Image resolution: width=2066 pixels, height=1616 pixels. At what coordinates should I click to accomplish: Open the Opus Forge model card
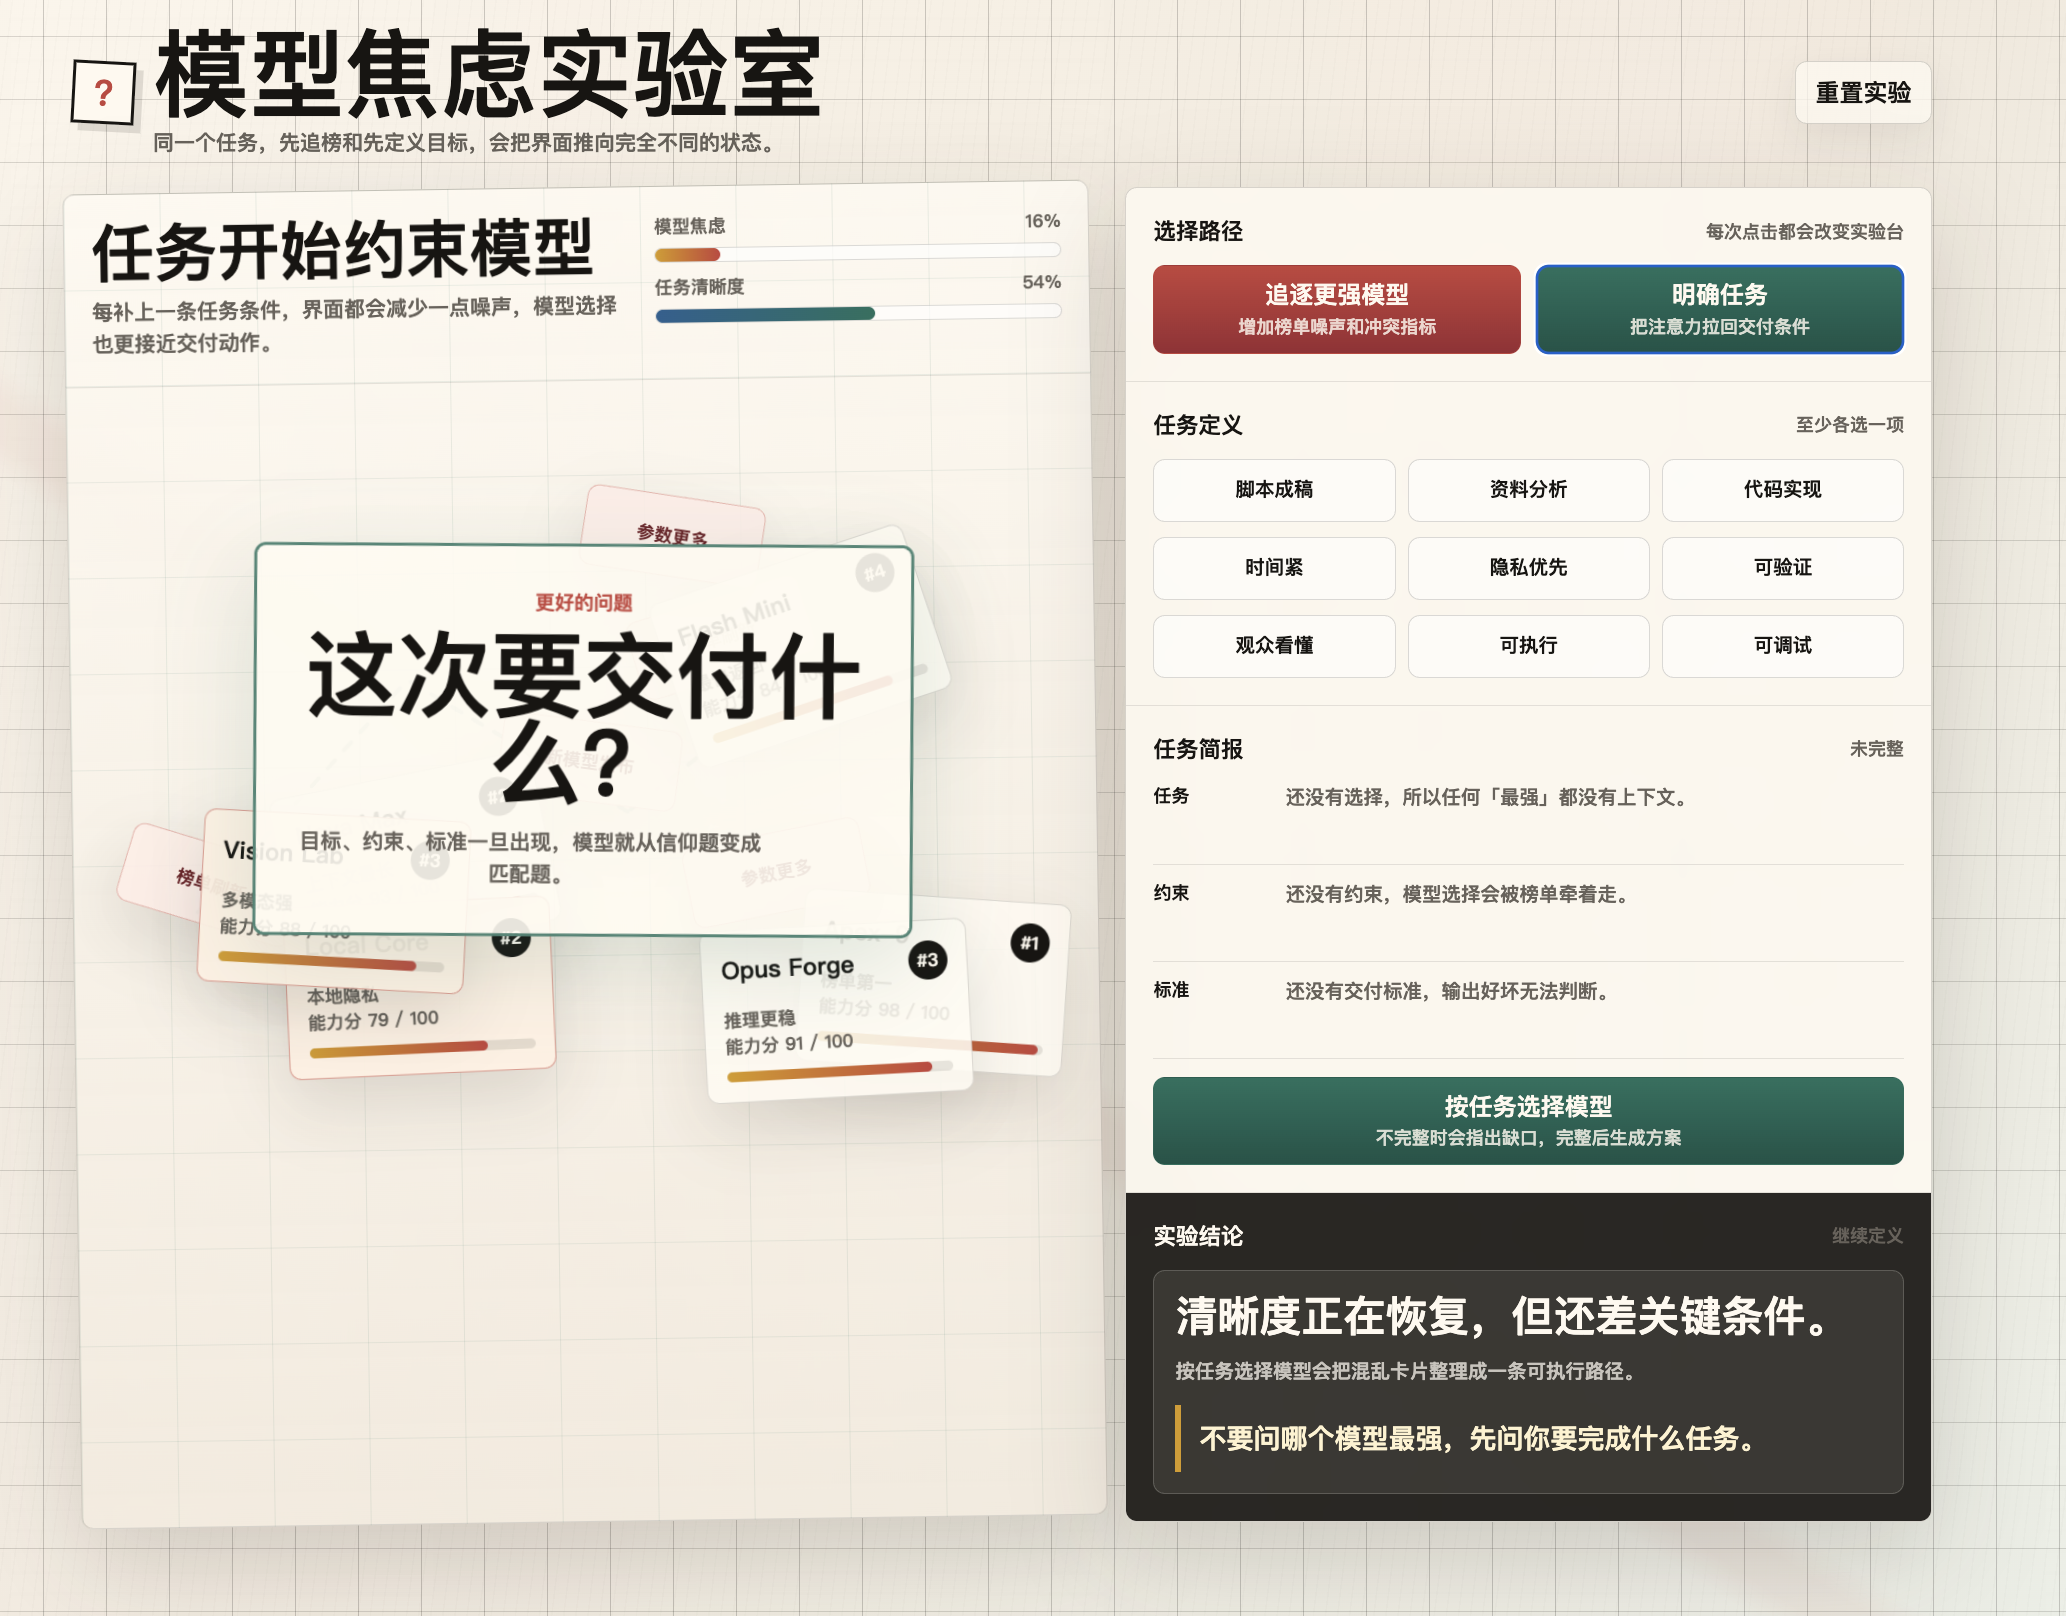pos(836,1010)
